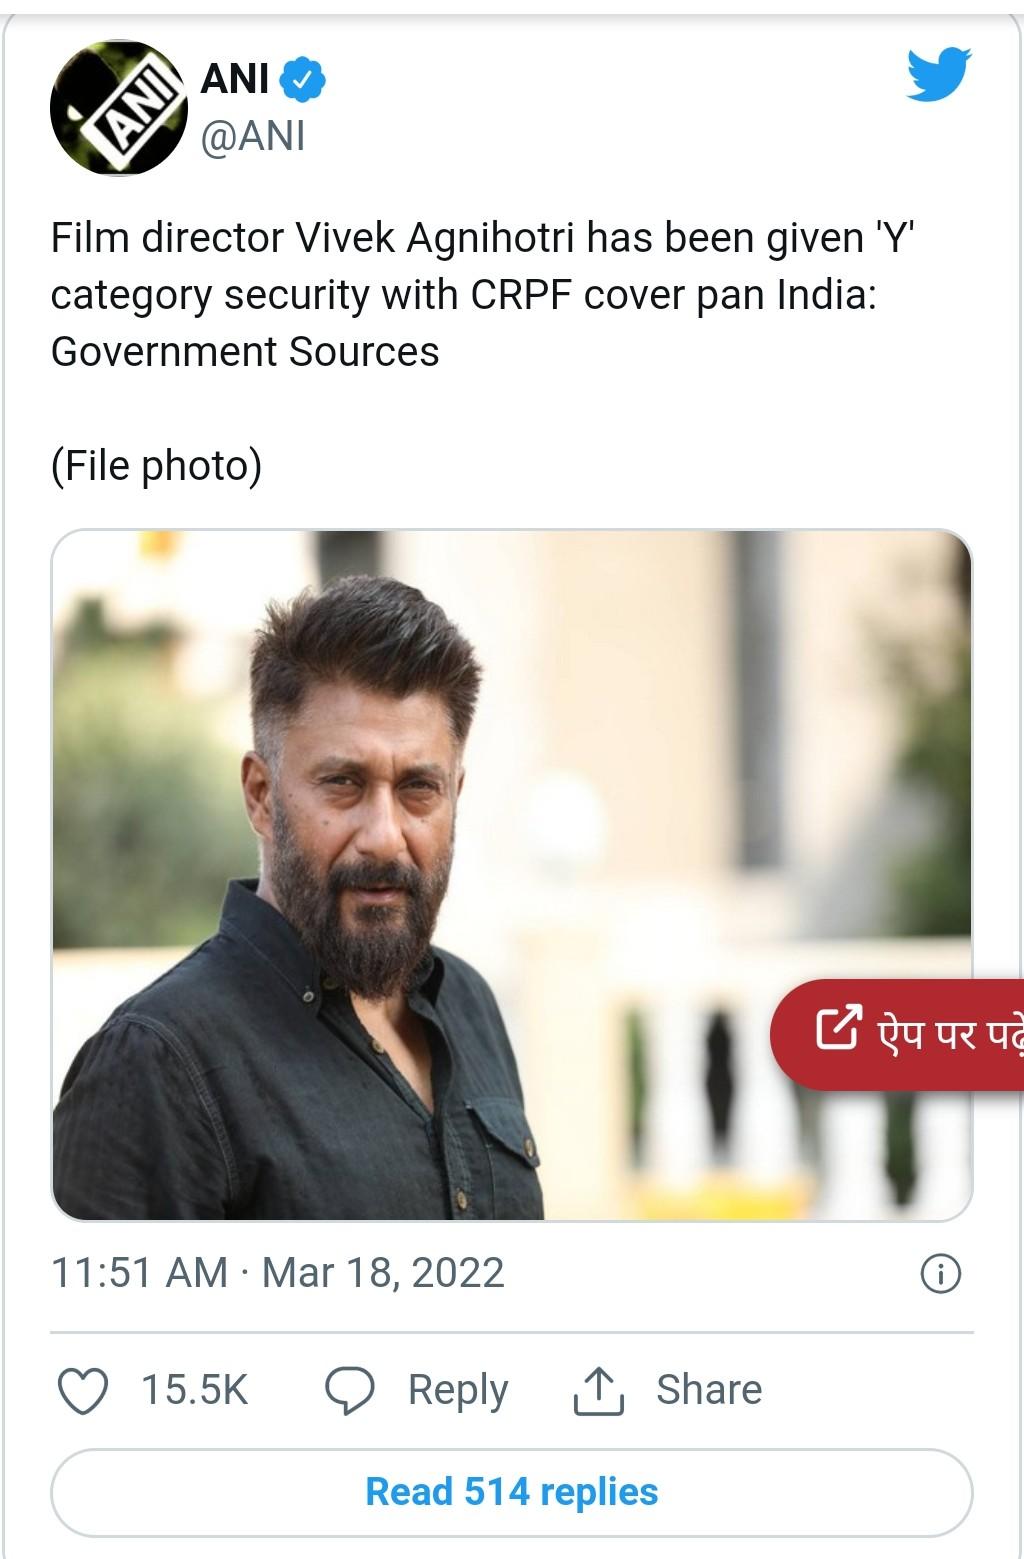1024x1559 pixels.
Task: Tap the red ऐप पर पढ़ें button
Action: (x=897, y=1034)
